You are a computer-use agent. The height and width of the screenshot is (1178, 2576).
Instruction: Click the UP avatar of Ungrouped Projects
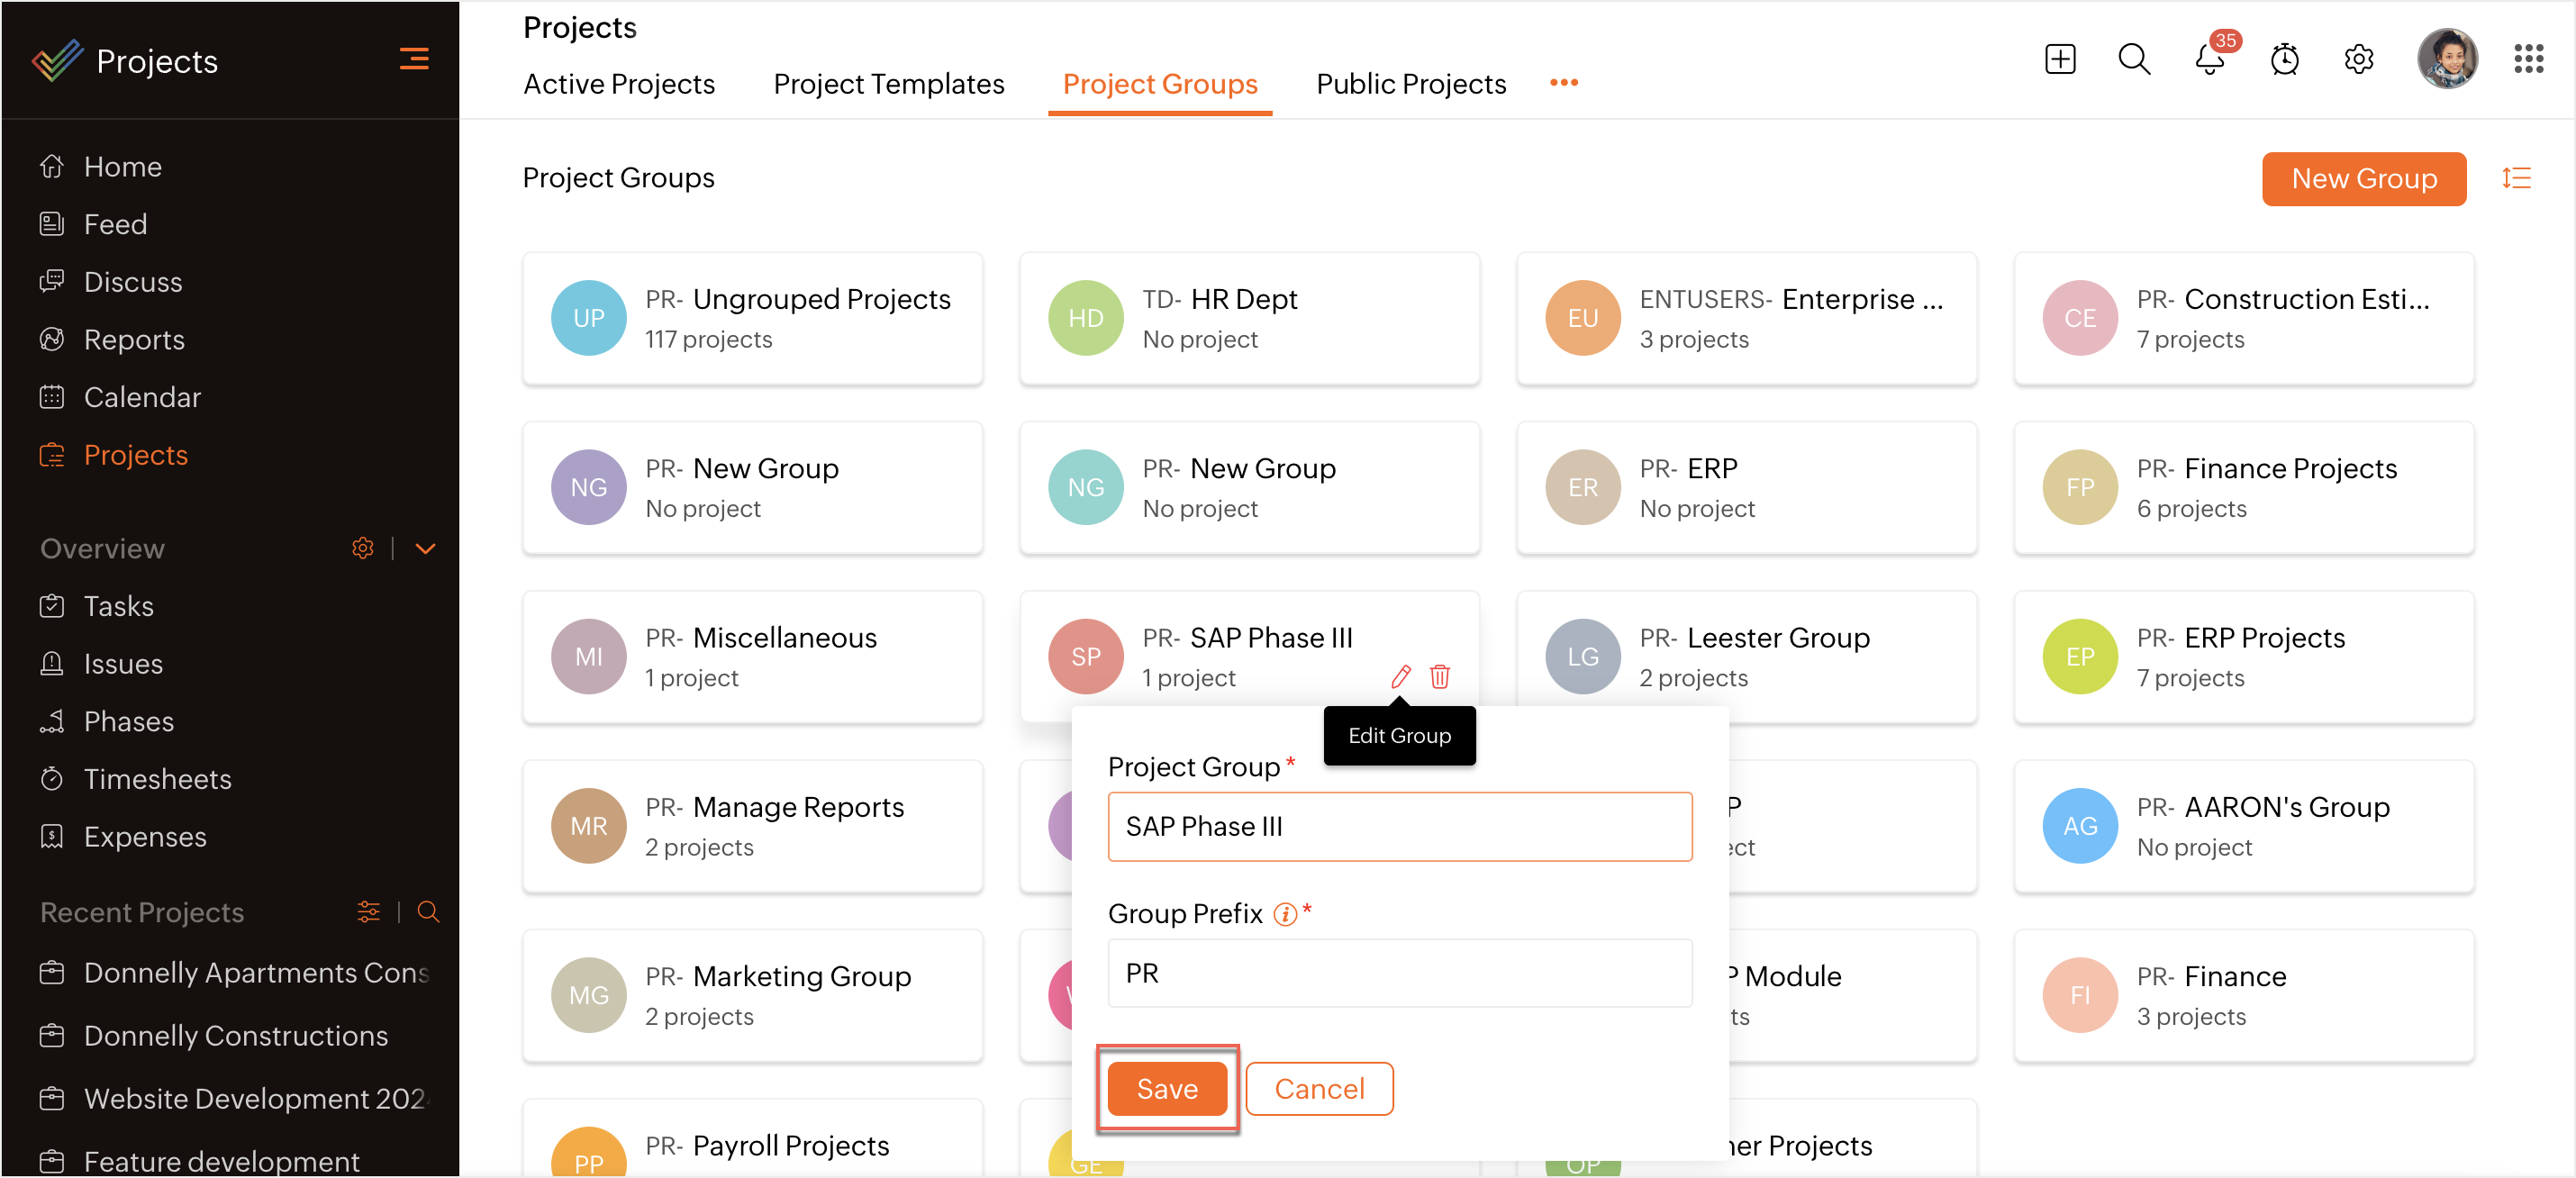tap(588, 318)
